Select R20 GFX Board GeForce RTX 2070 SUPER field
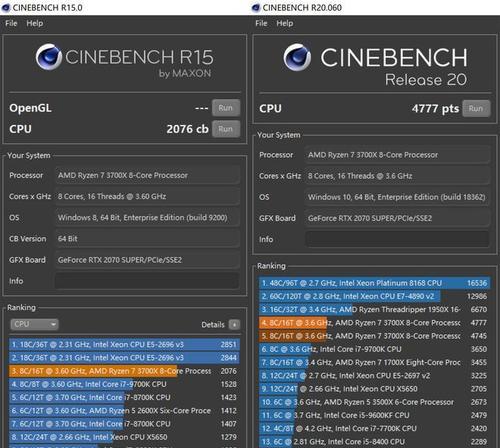500x448 pixels. 397,218
